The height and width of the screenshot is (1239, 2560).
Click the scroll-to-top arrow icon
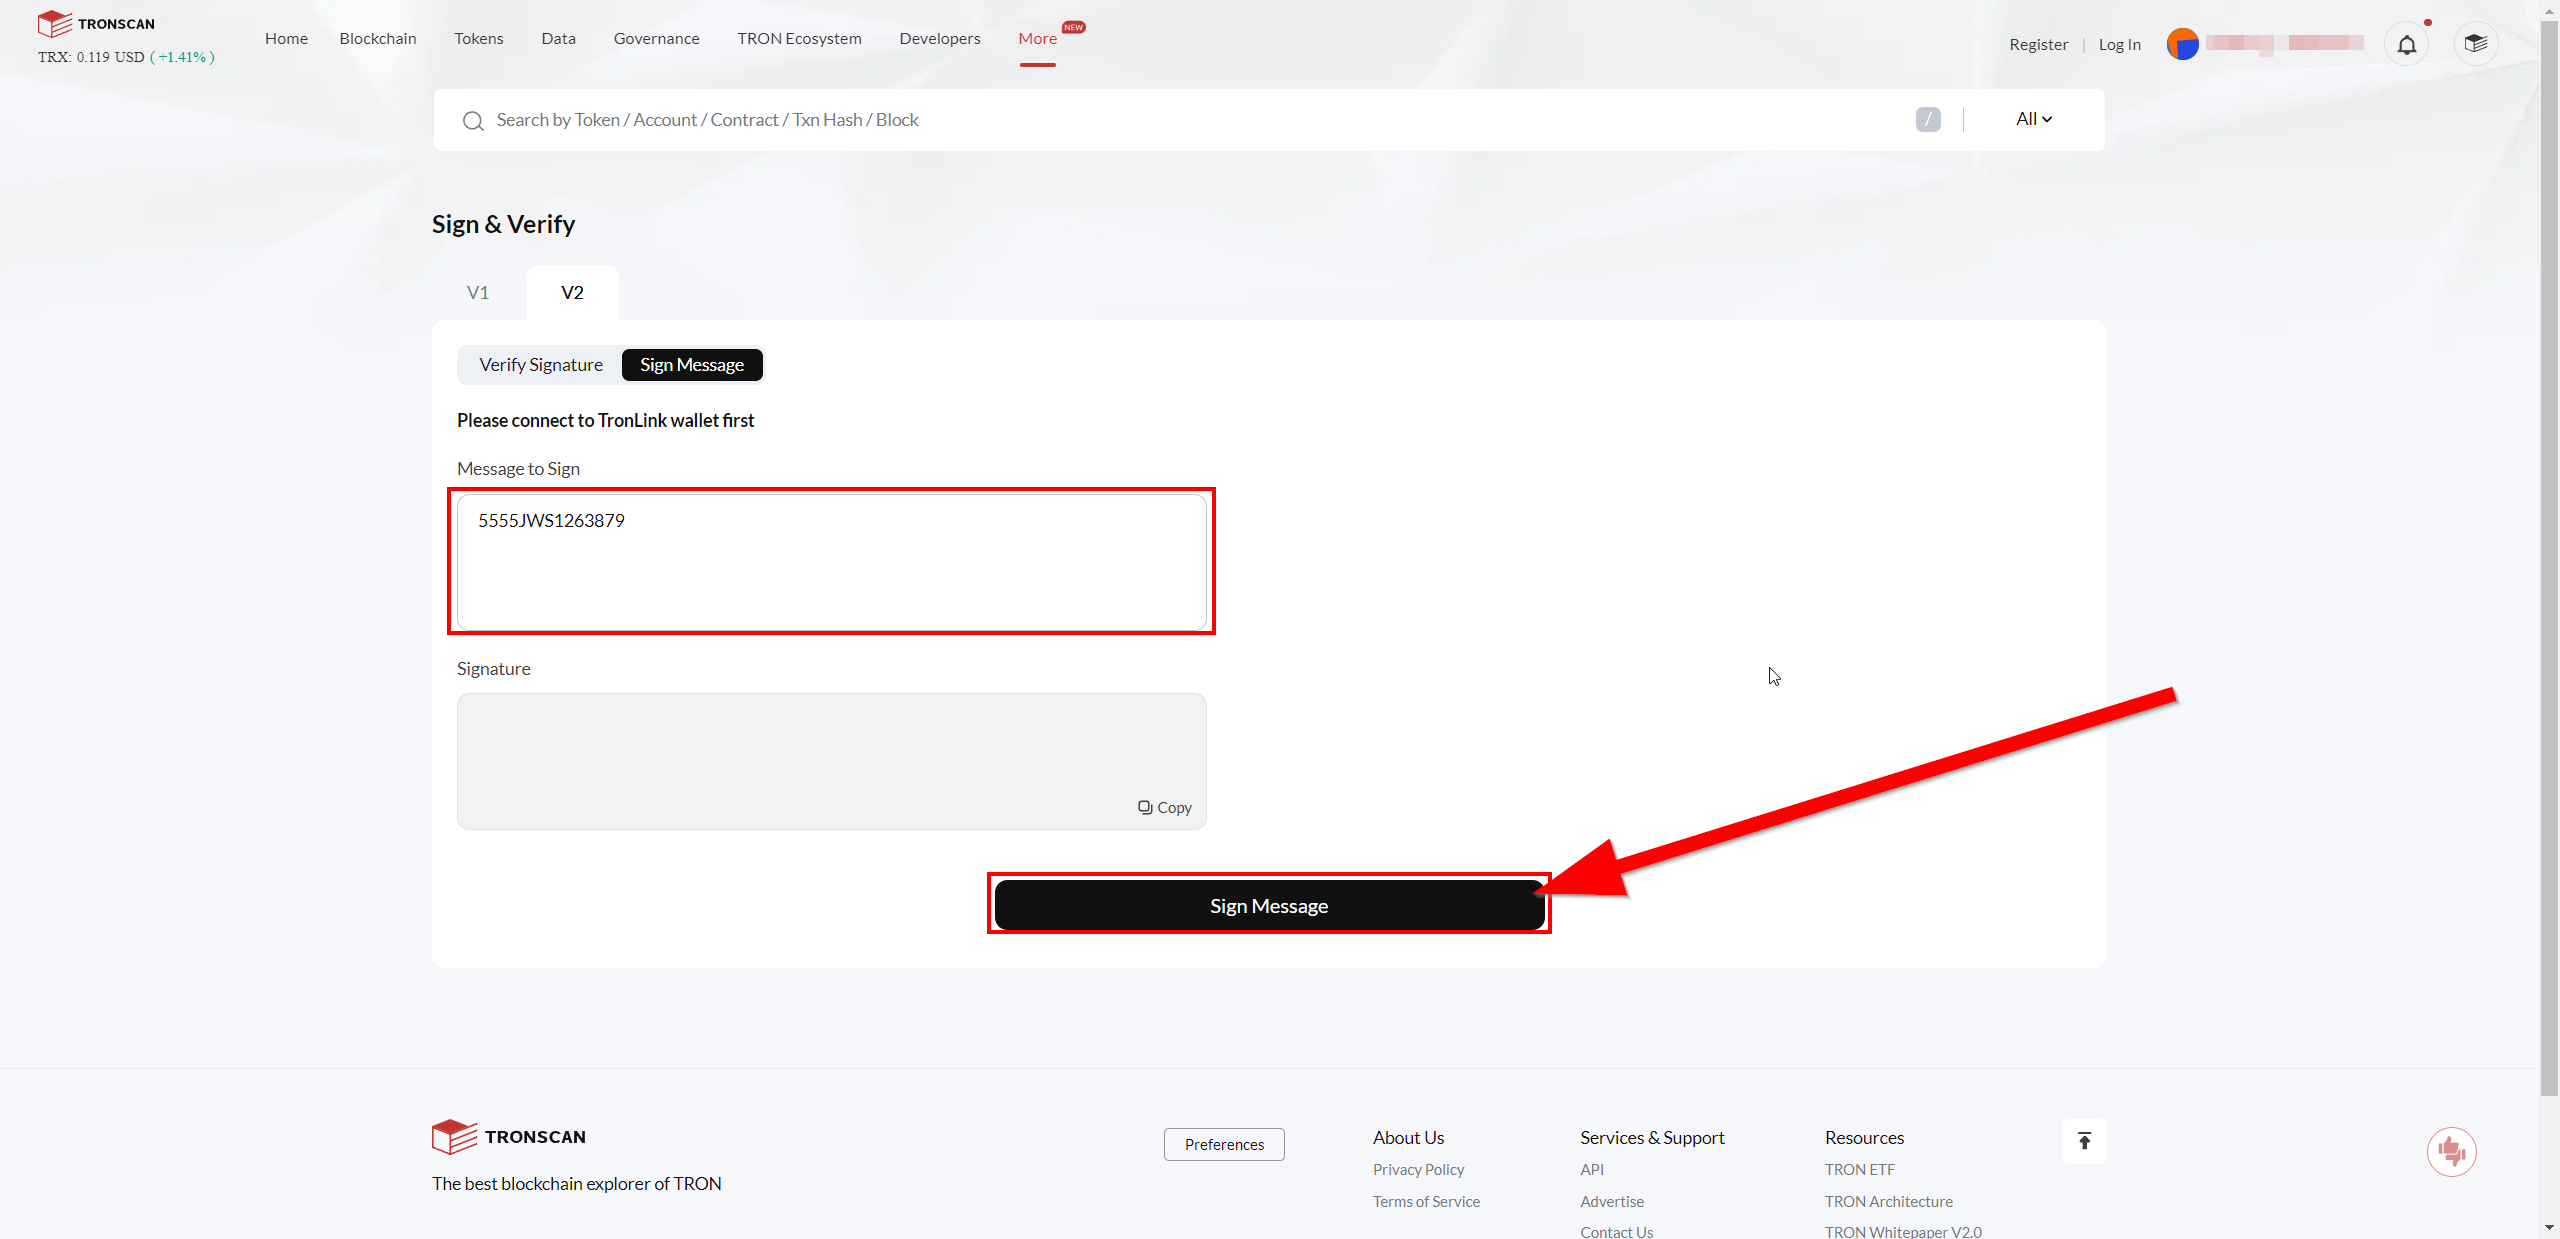tap(2084, 1141)
